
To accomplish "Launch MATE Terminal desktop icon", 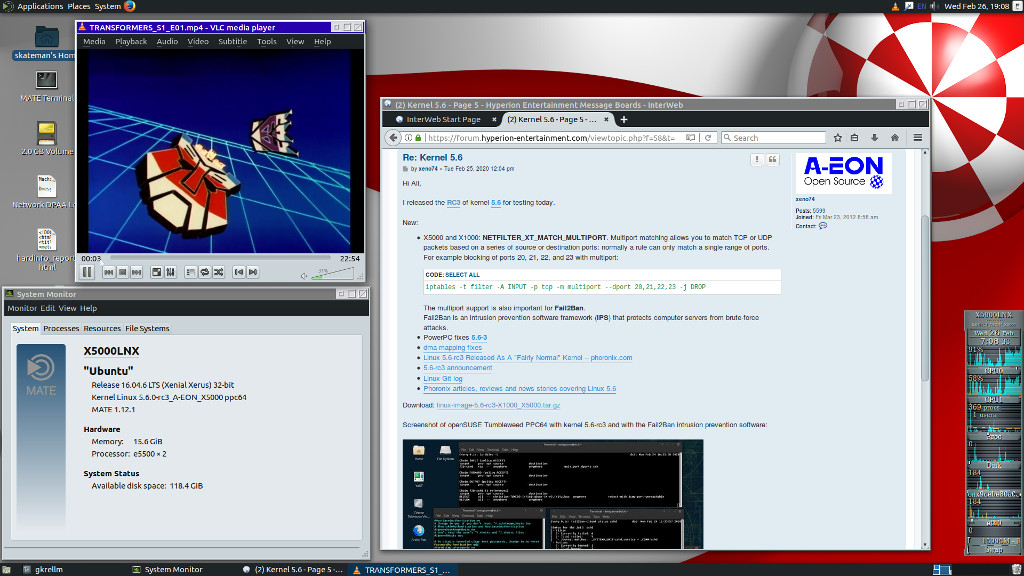I will pyautogui.click(x=46, y=86).
